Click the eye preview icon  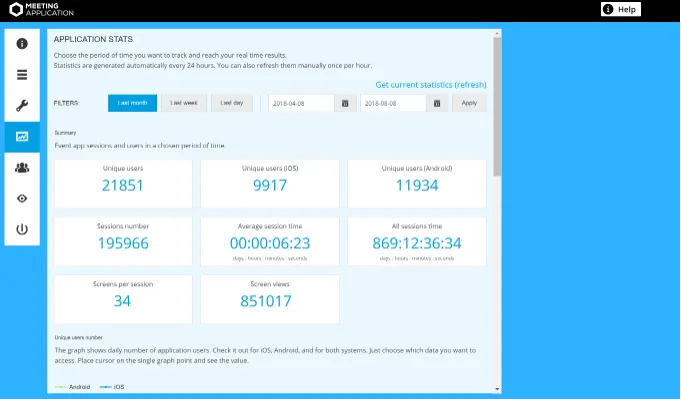point(22,198)
